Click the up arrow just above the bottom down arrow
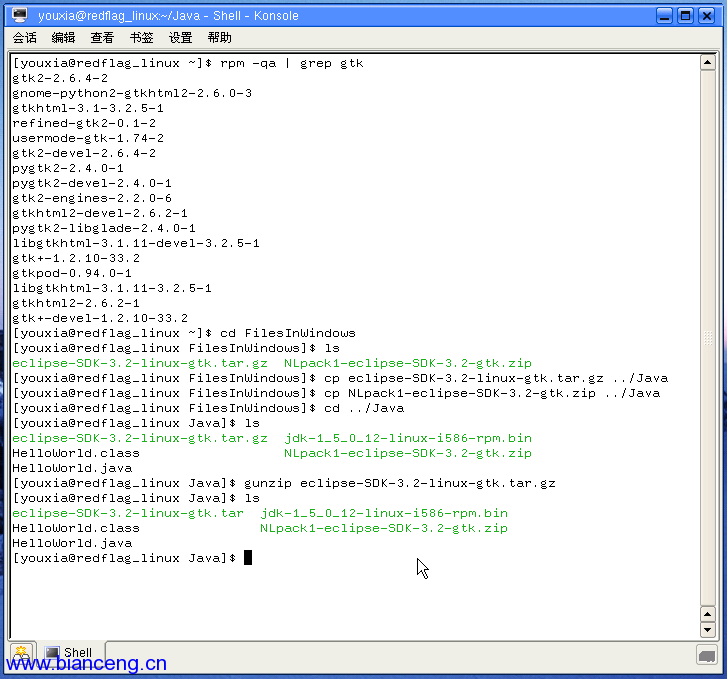727x679 pixels. click(708, 615)
